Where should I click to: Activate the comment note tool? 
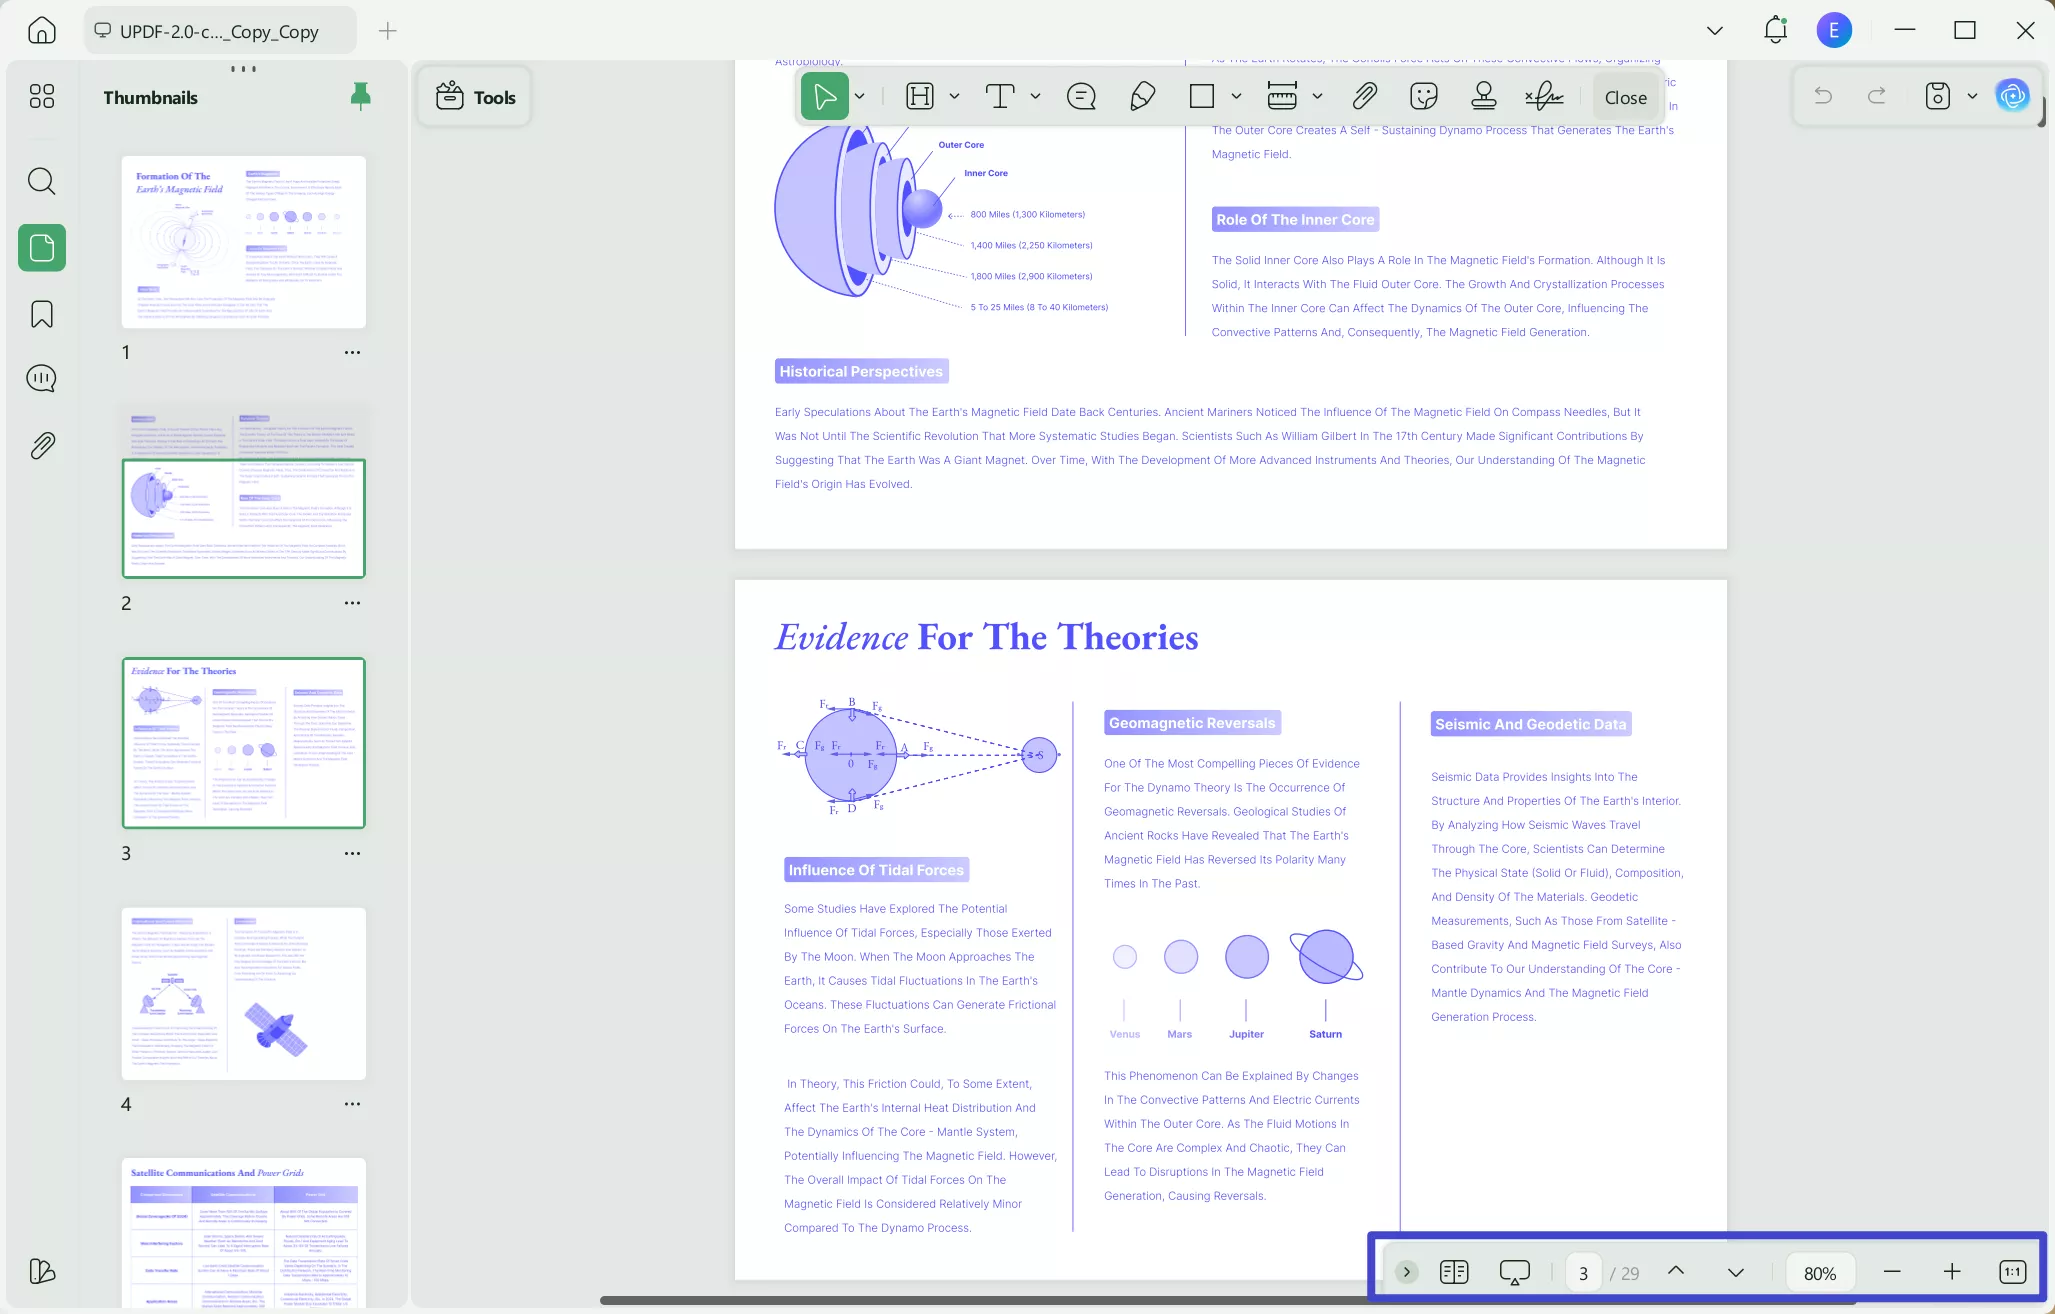point(1081,96)
